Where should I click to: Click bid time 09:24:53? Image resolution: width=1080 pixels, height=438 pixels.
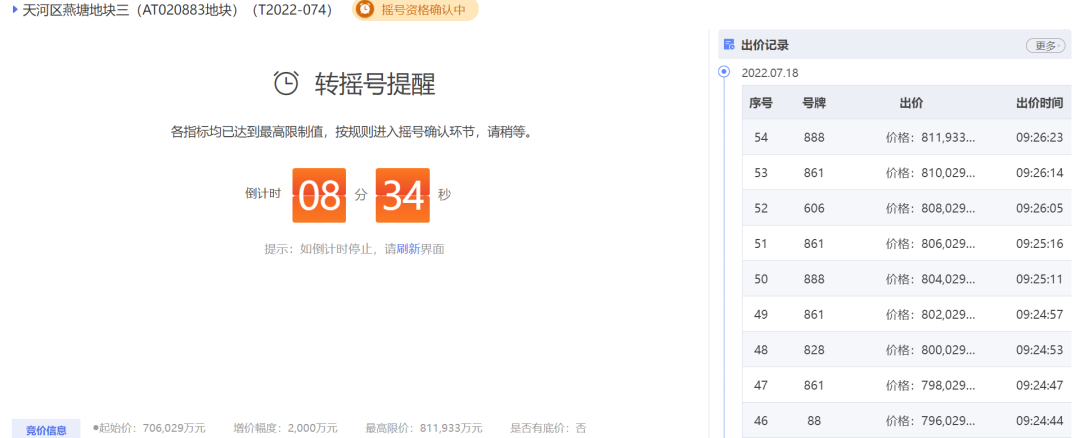pos(1039,350)
